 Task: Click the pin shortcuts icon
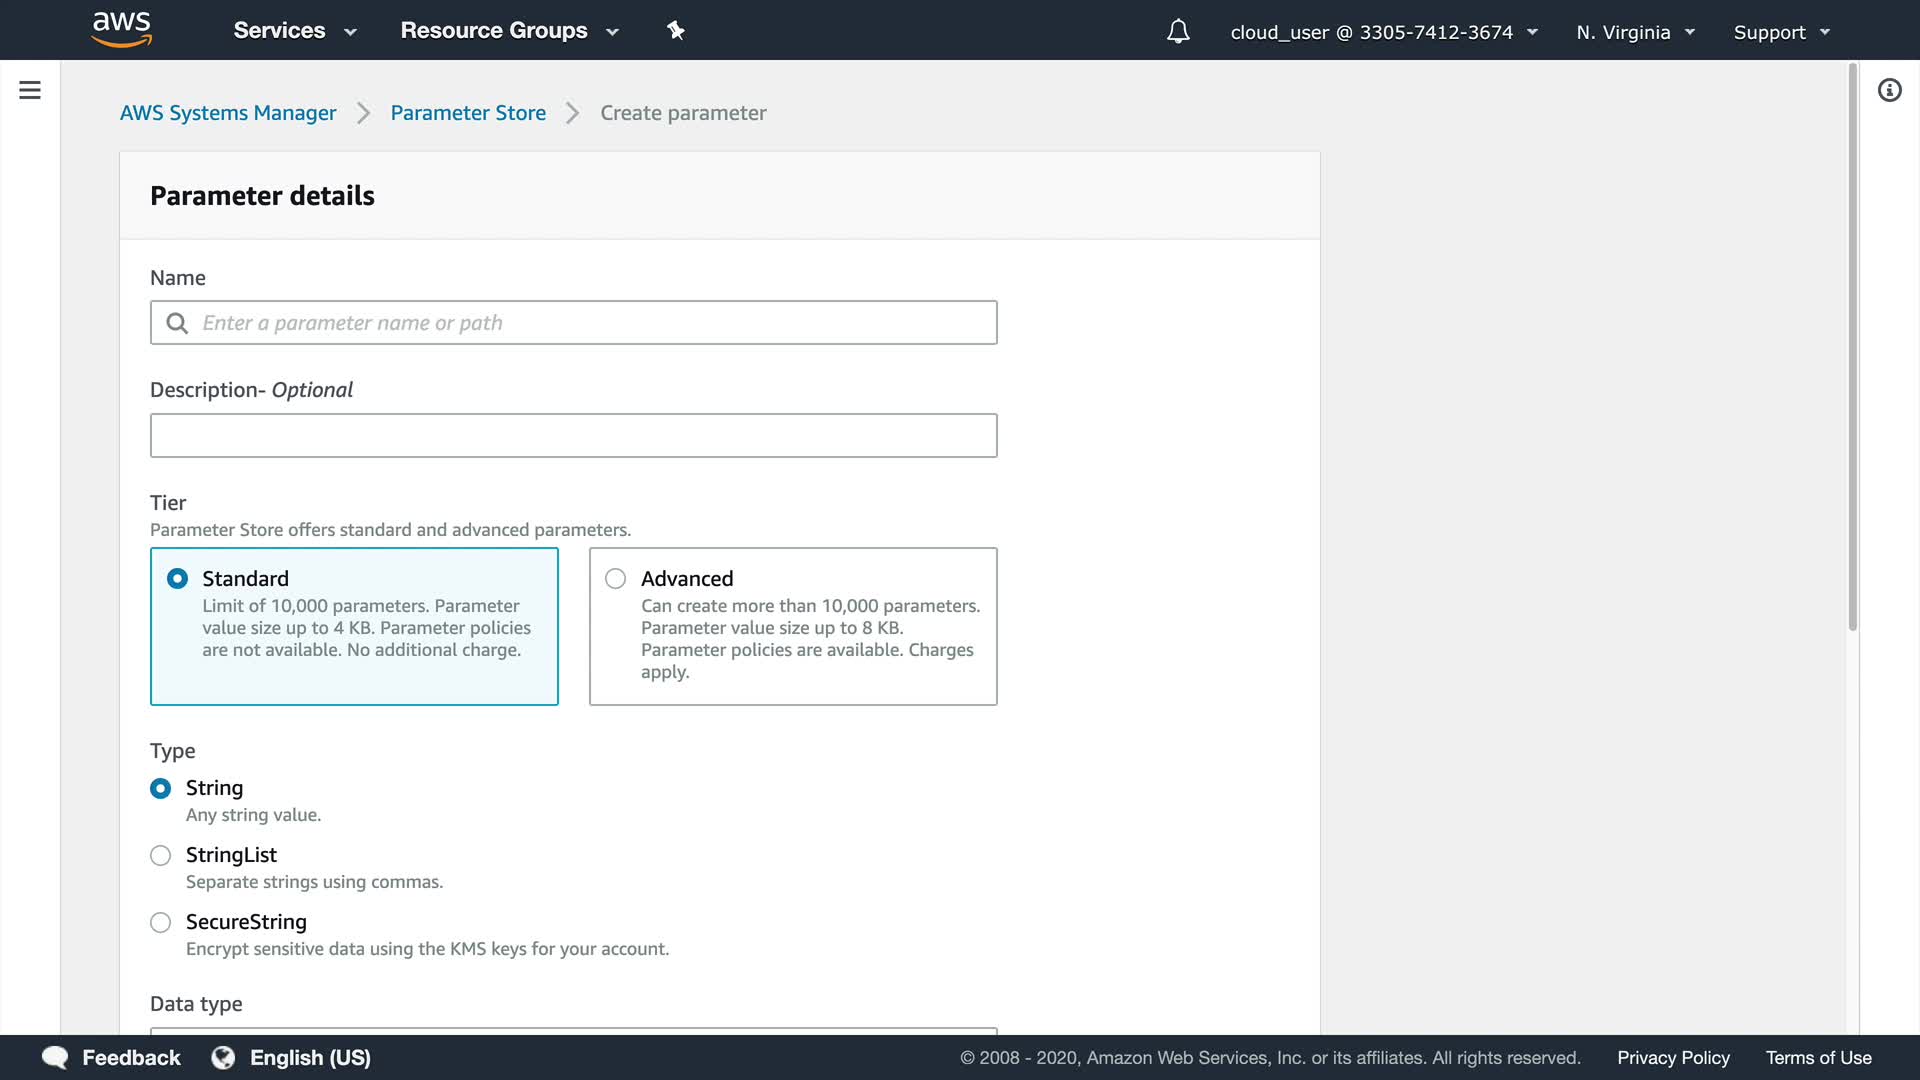(x=676, y=31)
